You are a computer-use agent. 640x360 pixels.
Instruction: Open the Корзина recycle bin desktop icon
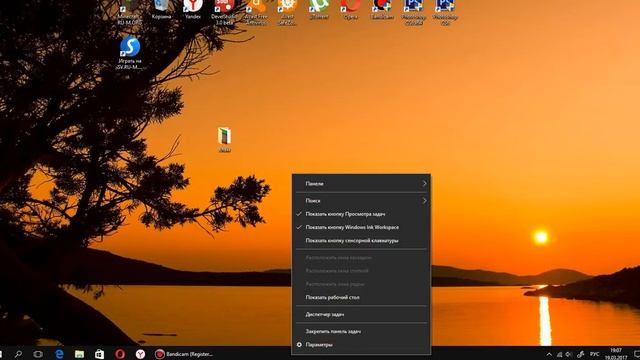point(161,9)
